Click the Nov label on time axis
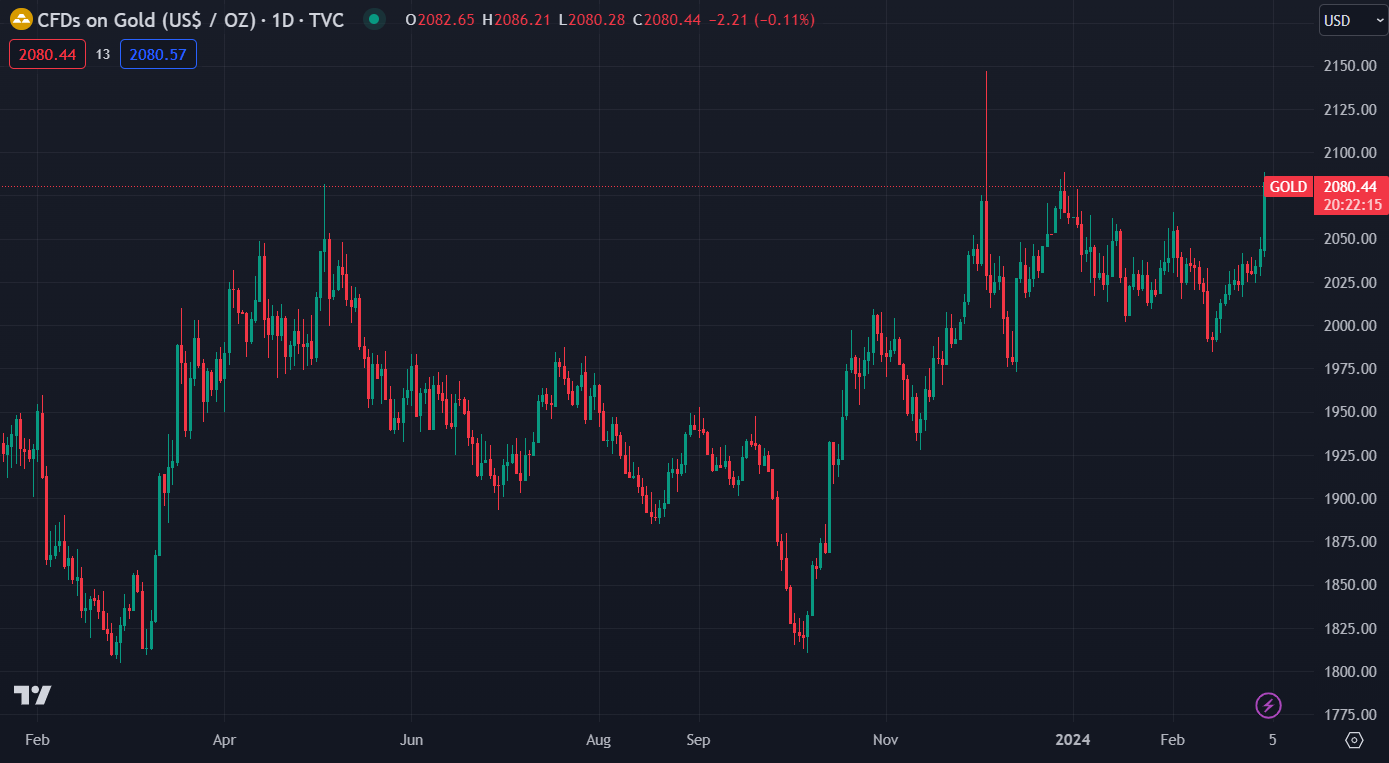This screenshot has height=763, width=1389. tap(885, 740)
